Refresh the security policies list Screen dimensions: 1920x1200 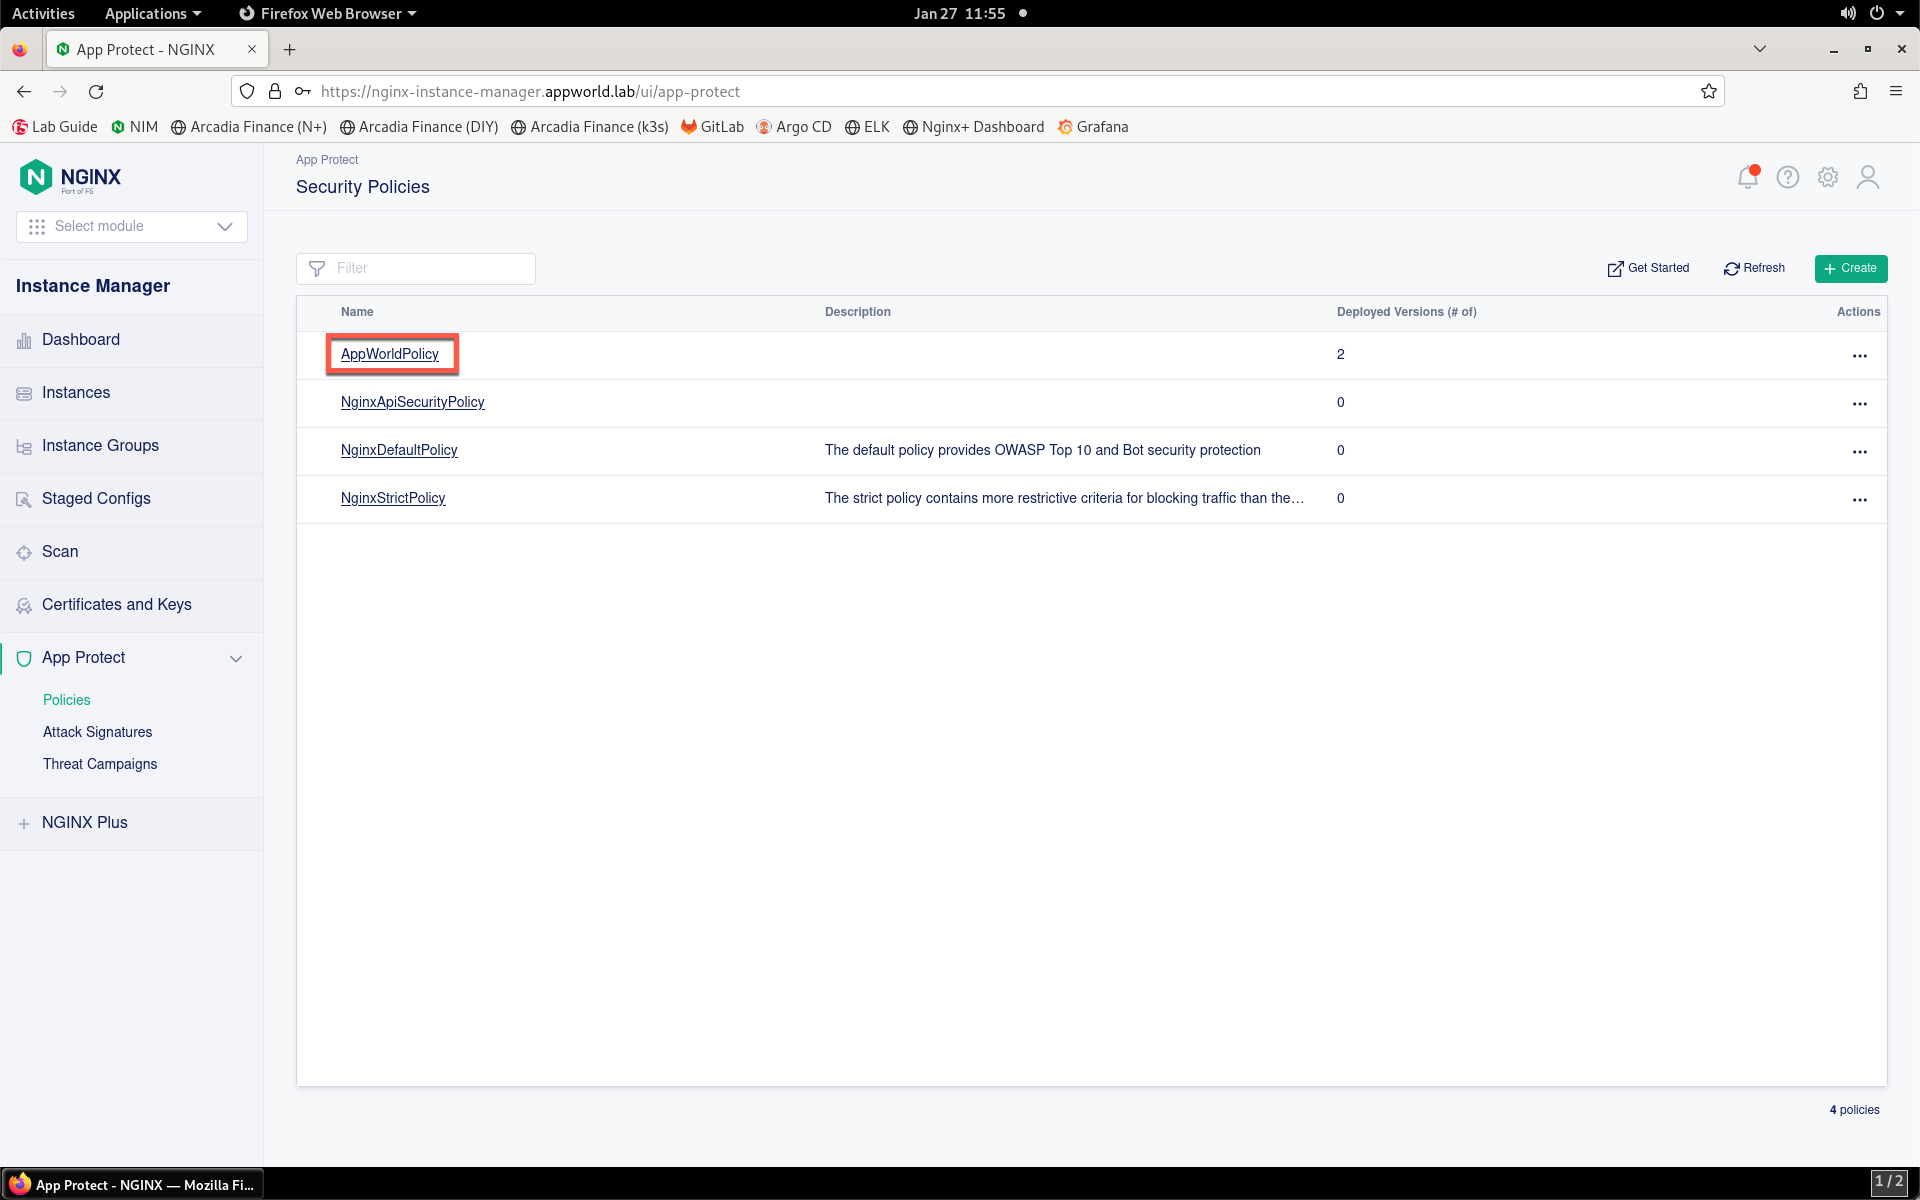pyautogui.click(x=1754, y=268)
